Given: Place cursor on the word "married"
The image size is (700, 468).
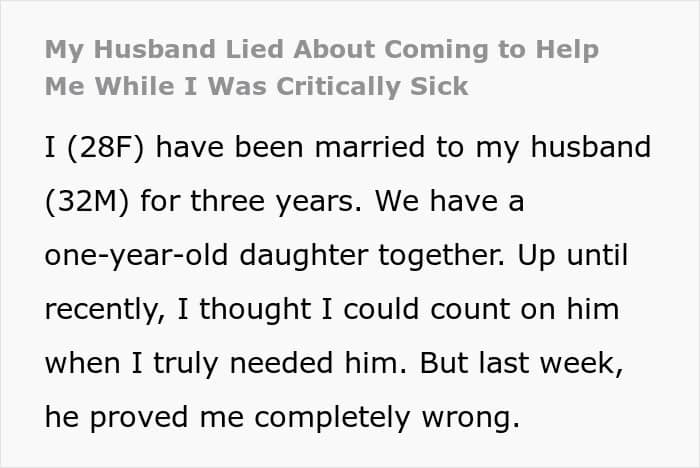Looking at the screenshot, I should tap(370, 147).
